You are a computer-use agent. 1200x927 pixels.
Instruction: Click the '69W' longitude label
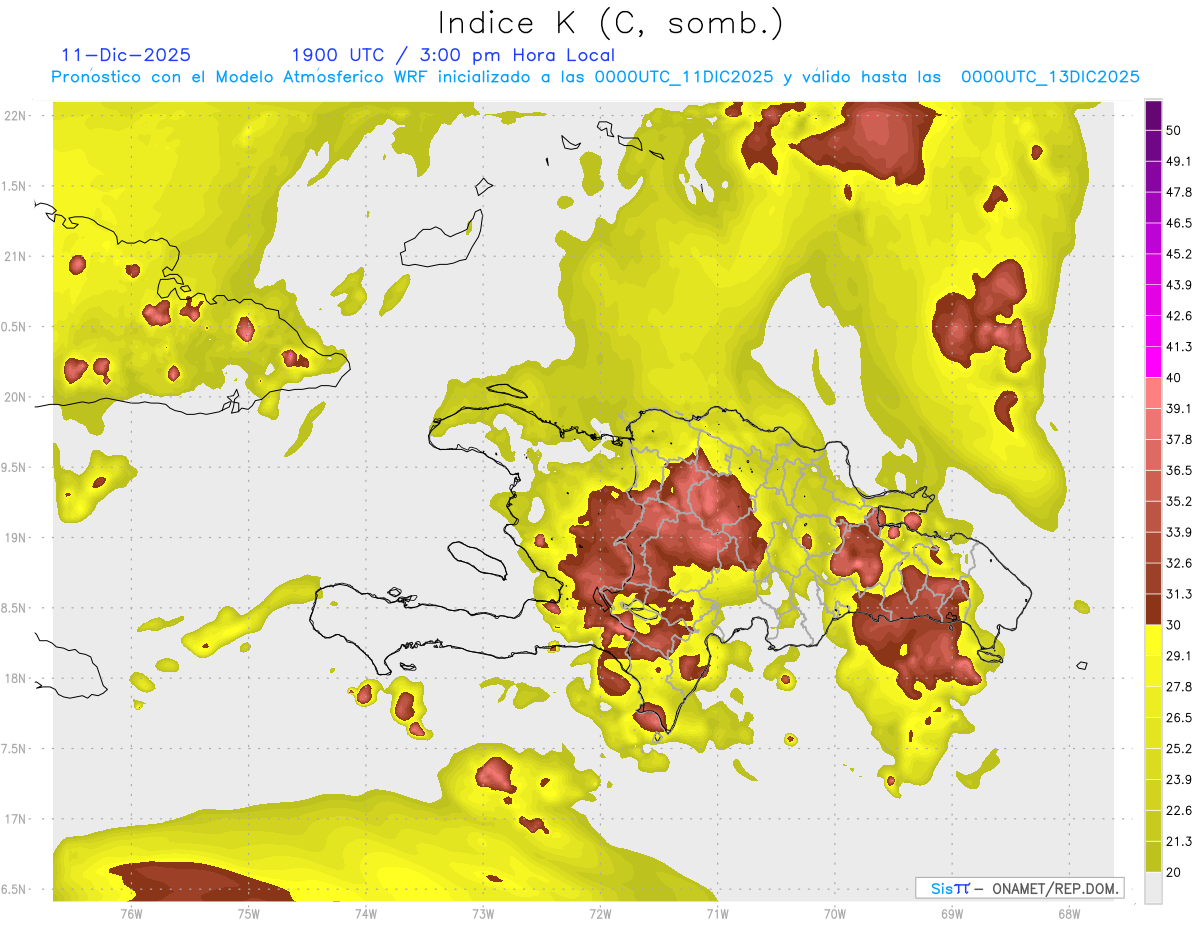coord(952,914)
